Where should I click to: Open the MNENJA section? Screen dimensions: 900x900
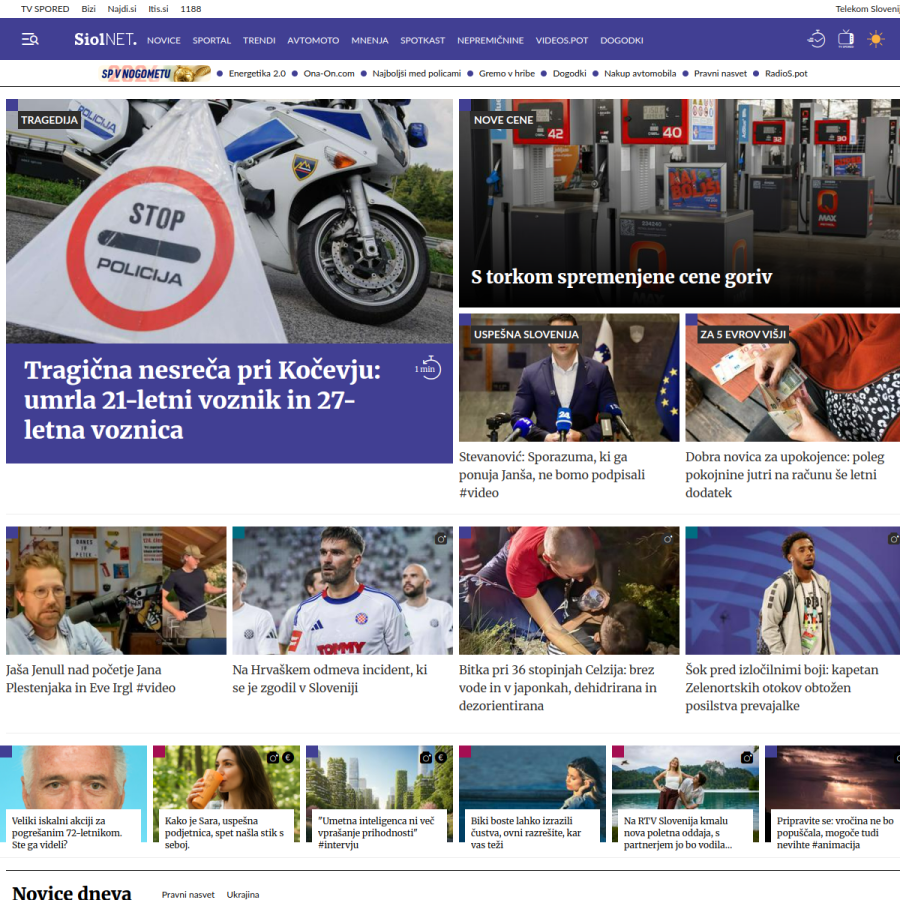tap(370, 40)
